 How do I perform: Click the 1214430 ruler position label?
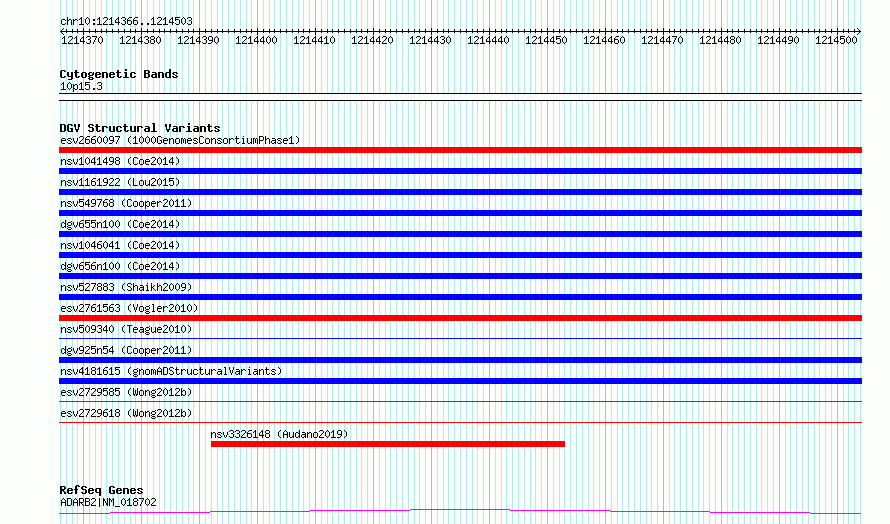click(430, 41)
